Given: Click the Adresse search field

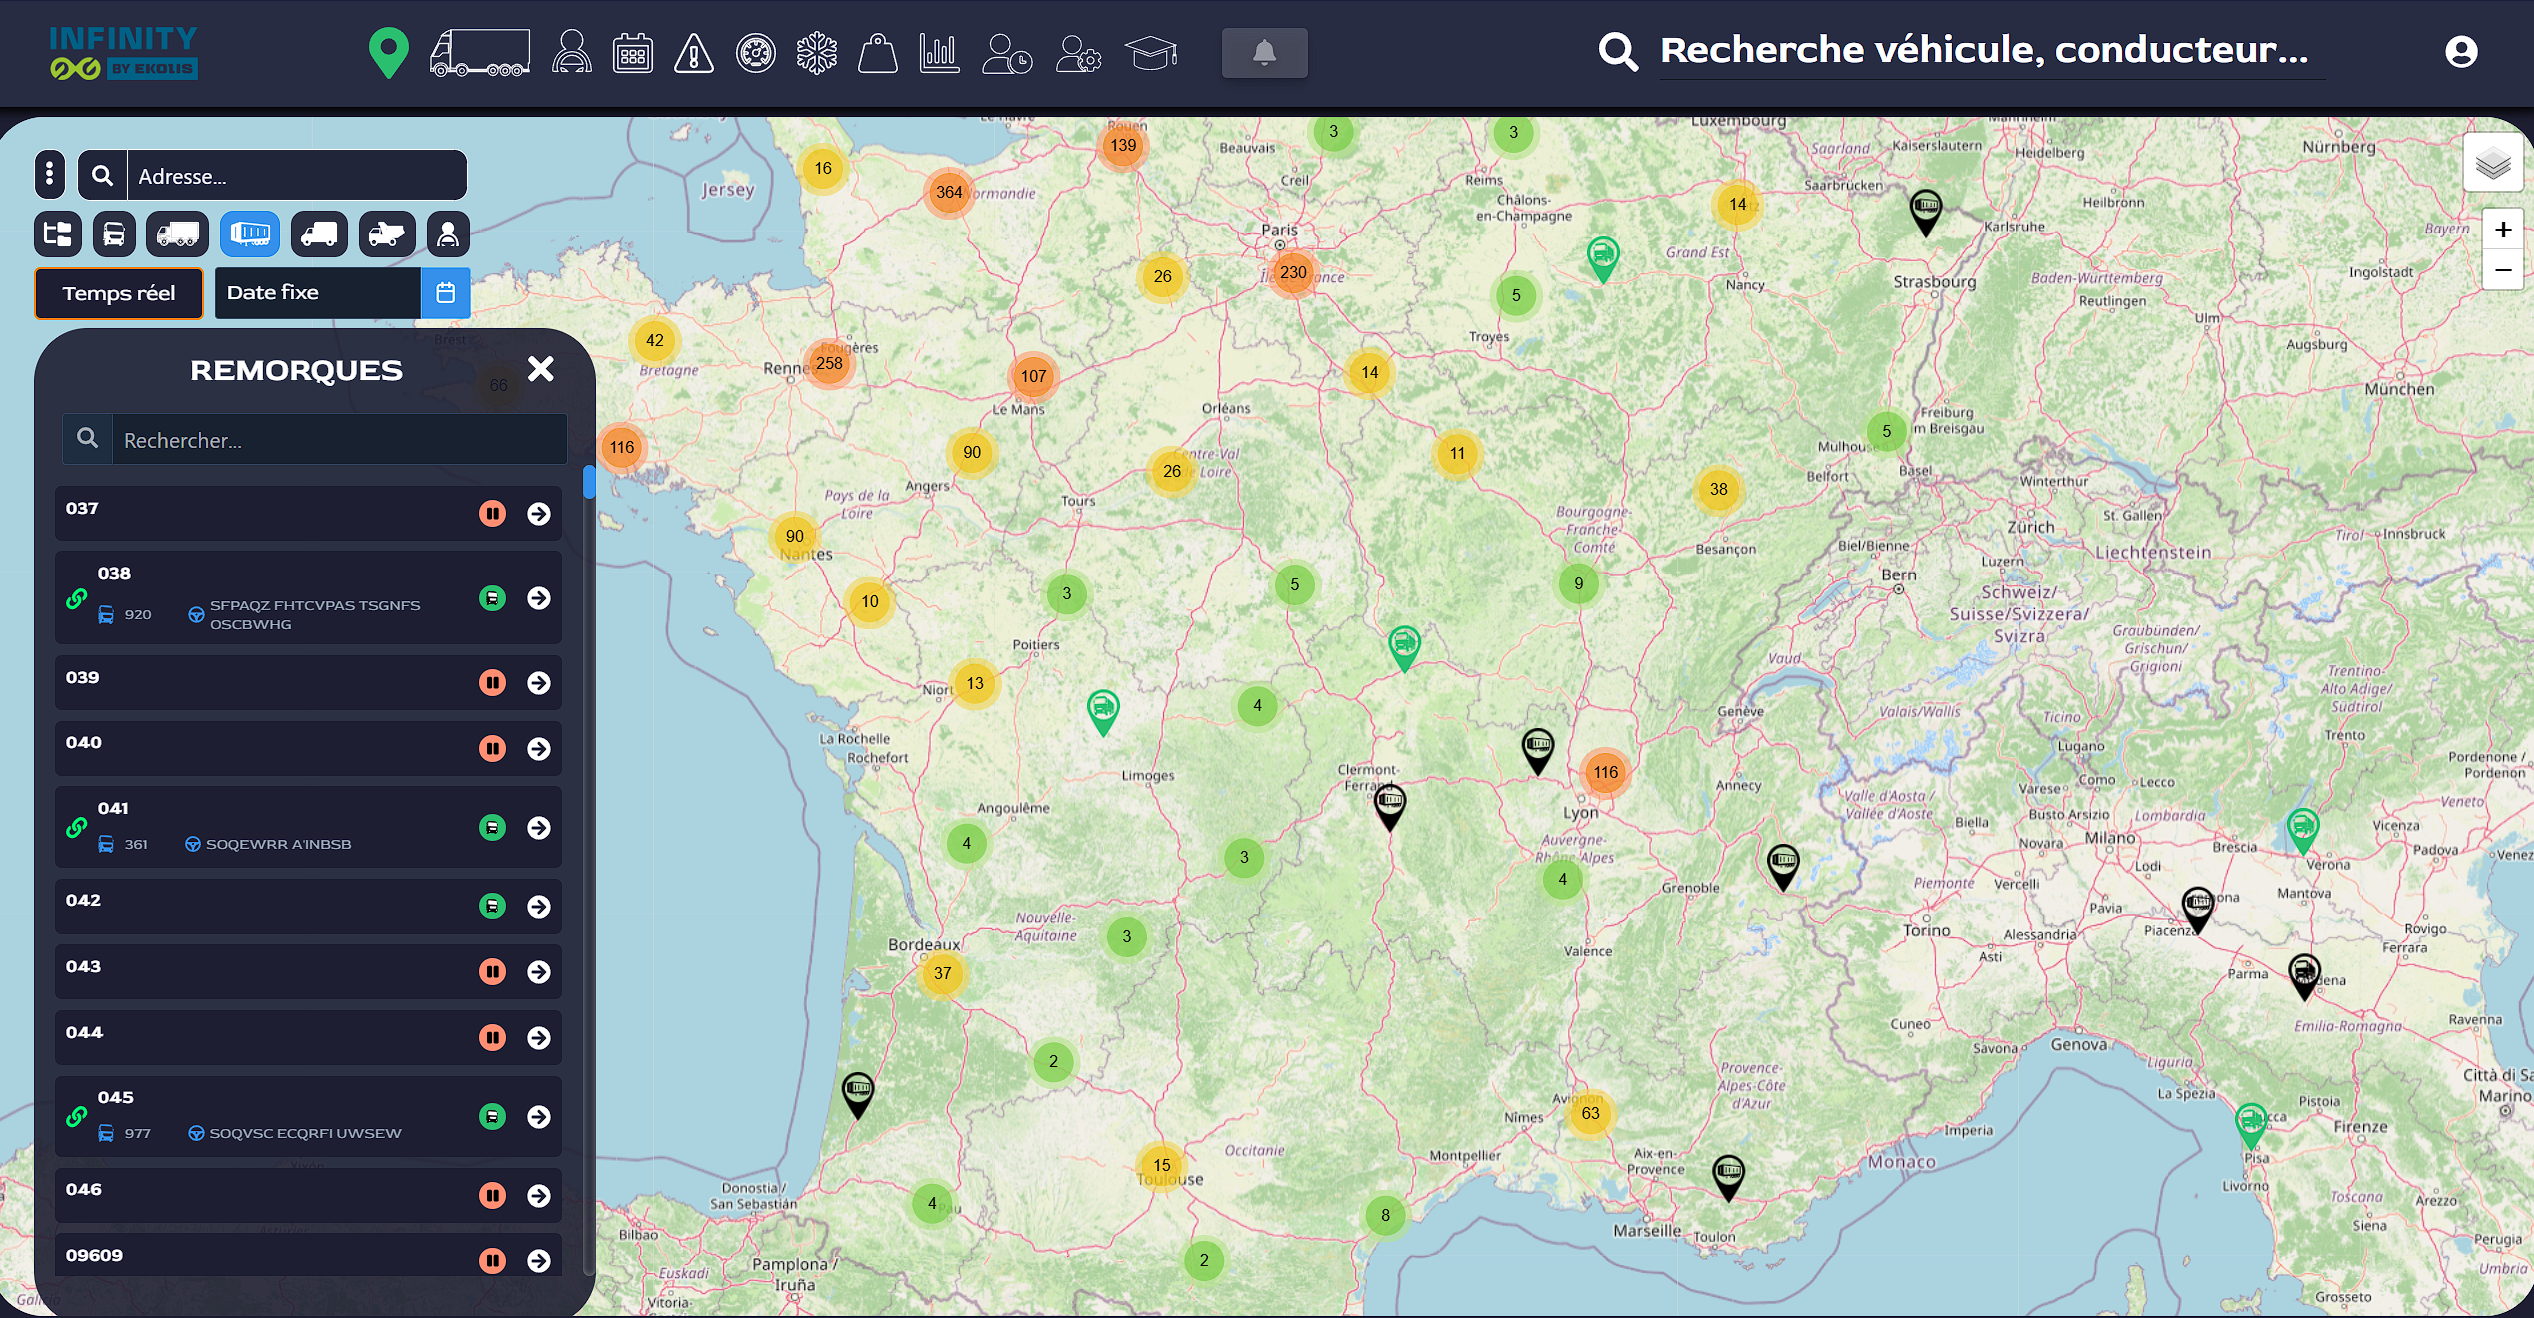Looking at the screenshot, I should [x=297, y=176].
